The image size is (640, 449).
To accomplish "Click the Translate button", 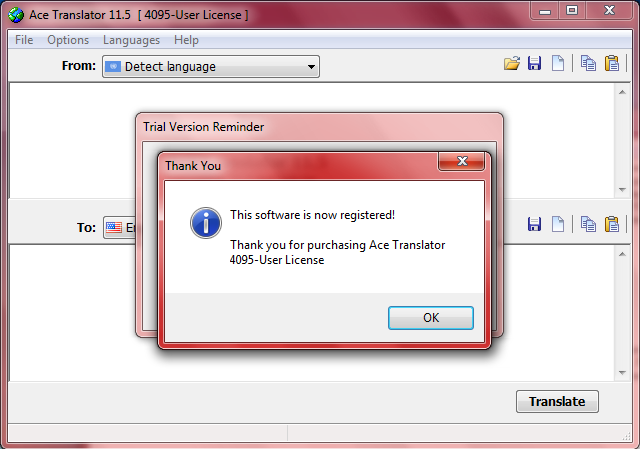I will (x=557, y=401).
